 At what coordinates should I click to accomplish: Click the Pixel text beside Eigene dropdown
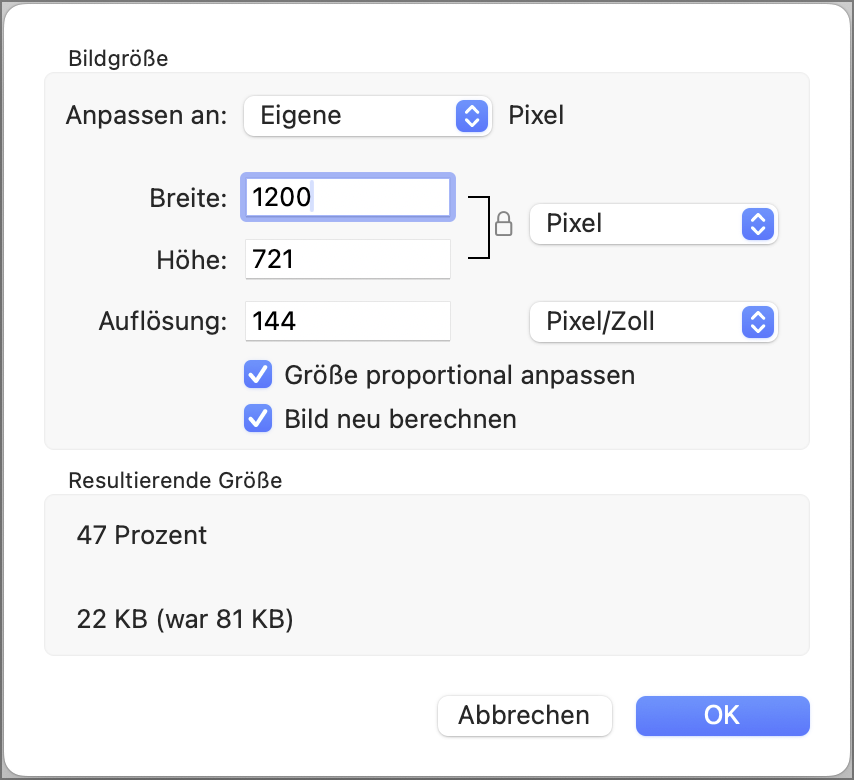[x=536, y=116]
